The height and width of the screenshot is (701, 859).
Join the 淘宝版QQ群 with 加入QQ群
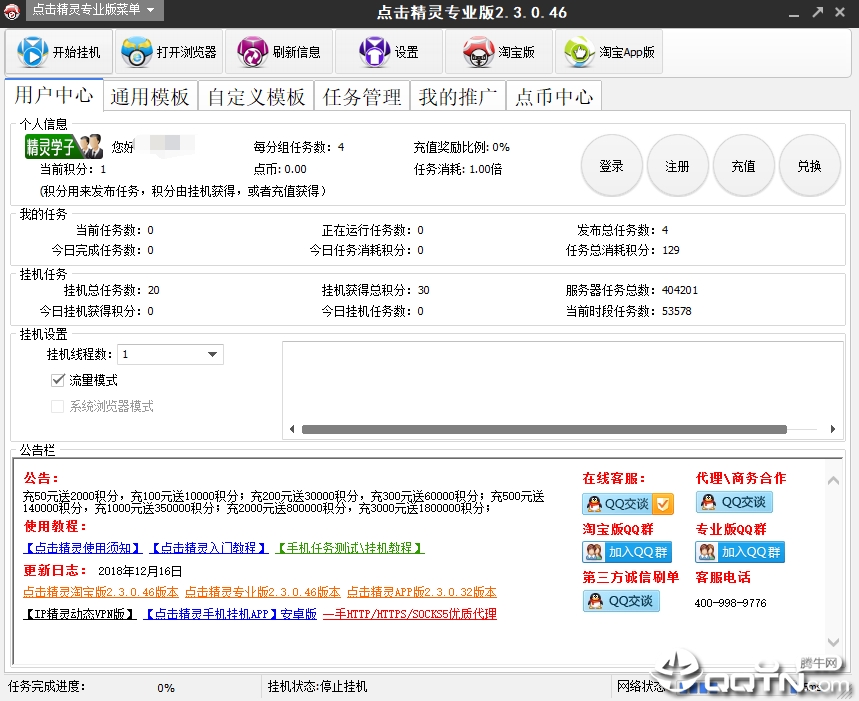tap(627, 552)
